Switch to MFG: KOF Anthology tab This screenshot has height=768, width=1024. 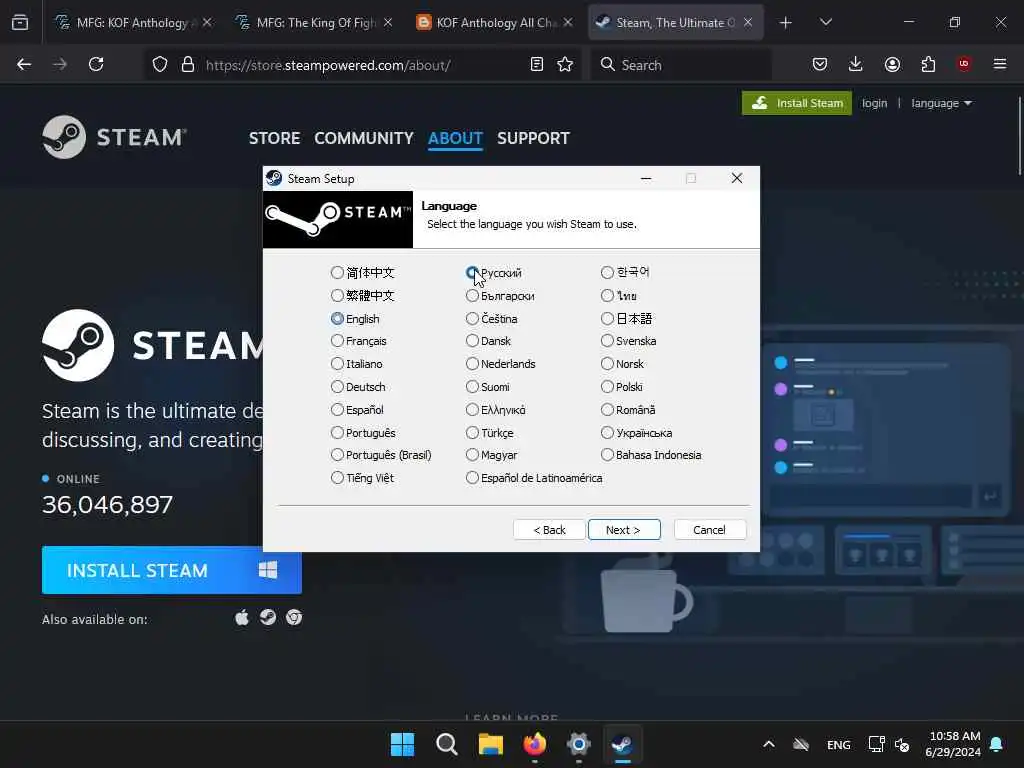click(133, 22)
